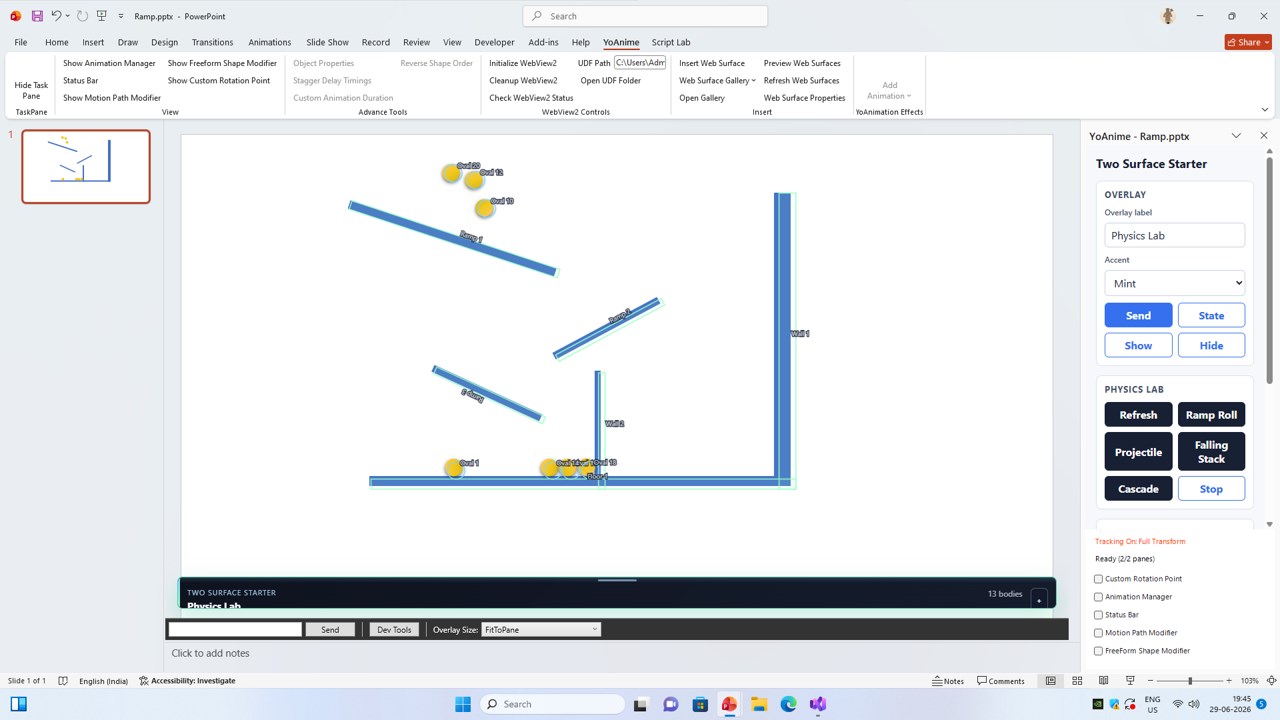Open Microsoft Store from the taskbar
The image size is (1280, 720).
tap(700, 704)
